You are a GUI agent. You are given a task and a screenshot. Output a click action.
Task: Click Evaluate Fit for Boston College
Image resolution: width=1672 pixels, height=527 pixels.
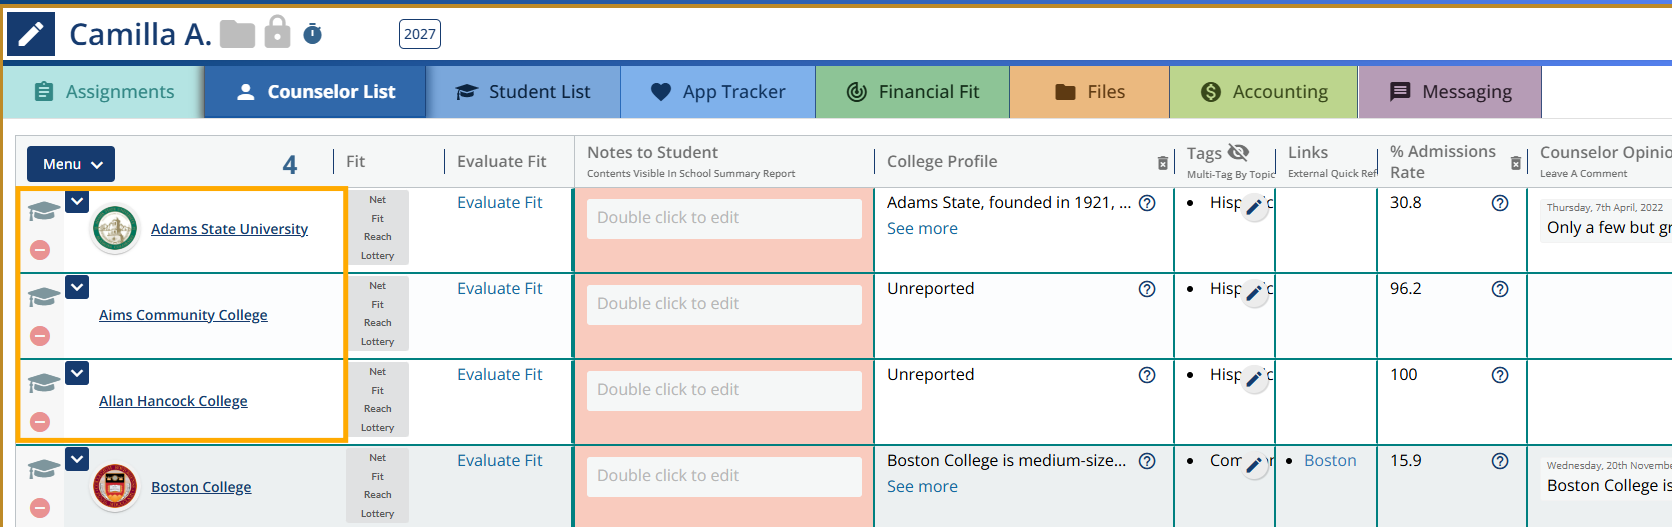pos(499,460)
